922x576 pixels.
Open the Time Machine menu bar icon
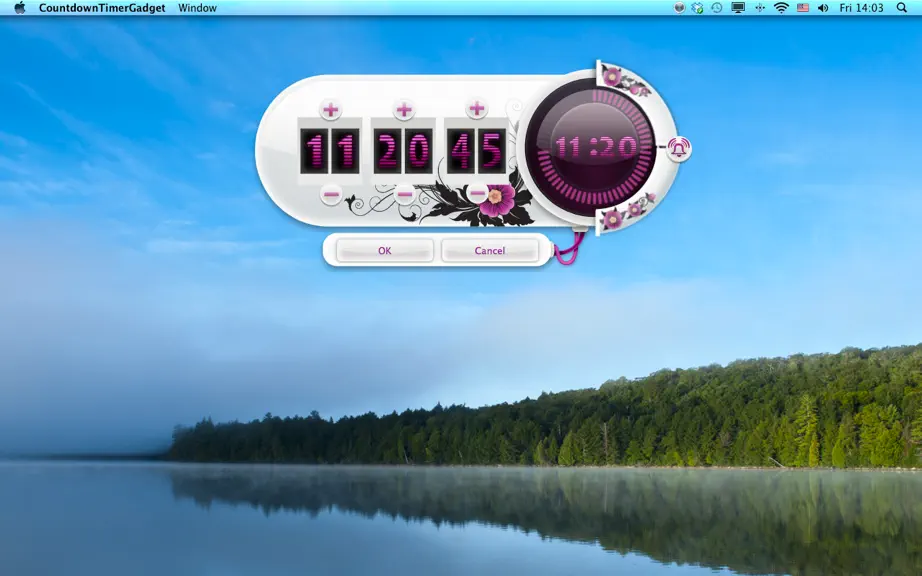(717, 8)
